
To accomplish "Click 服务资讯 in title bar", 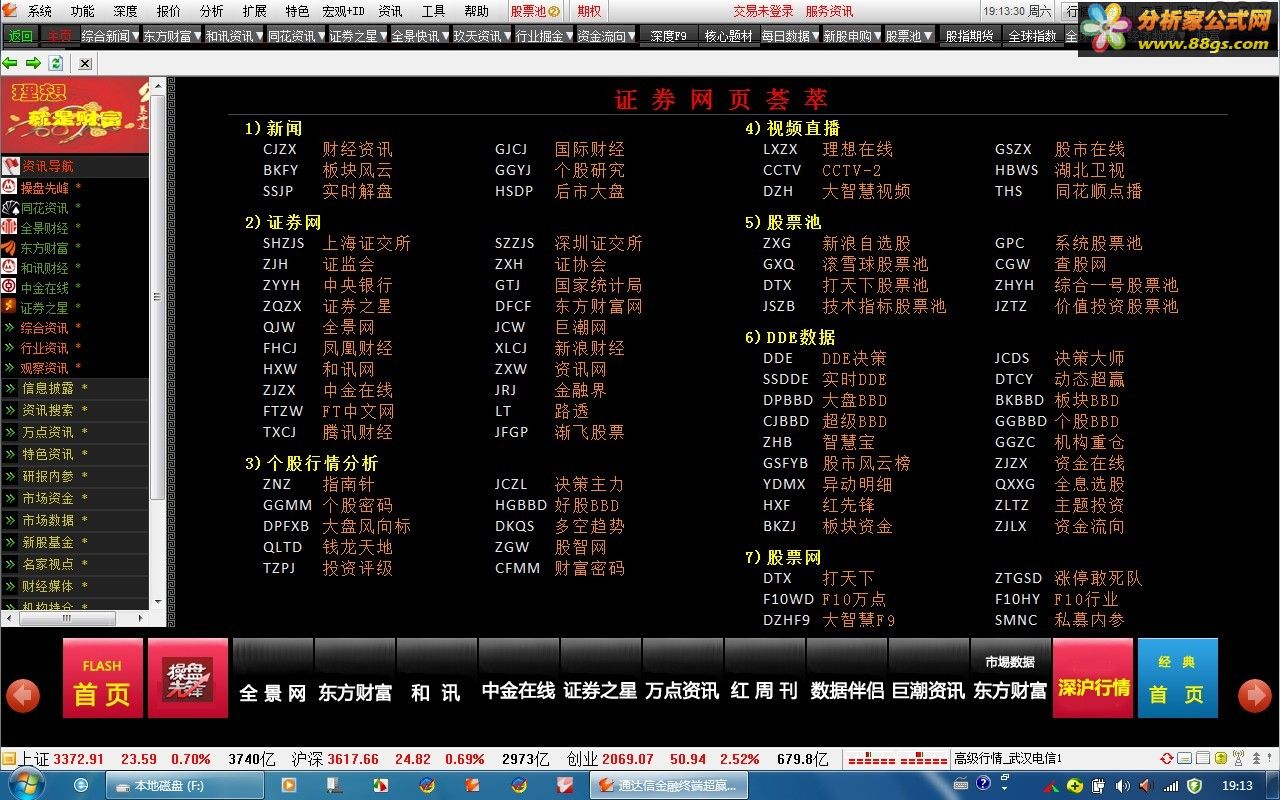I will pyautogui.click(x=829, y=11).
